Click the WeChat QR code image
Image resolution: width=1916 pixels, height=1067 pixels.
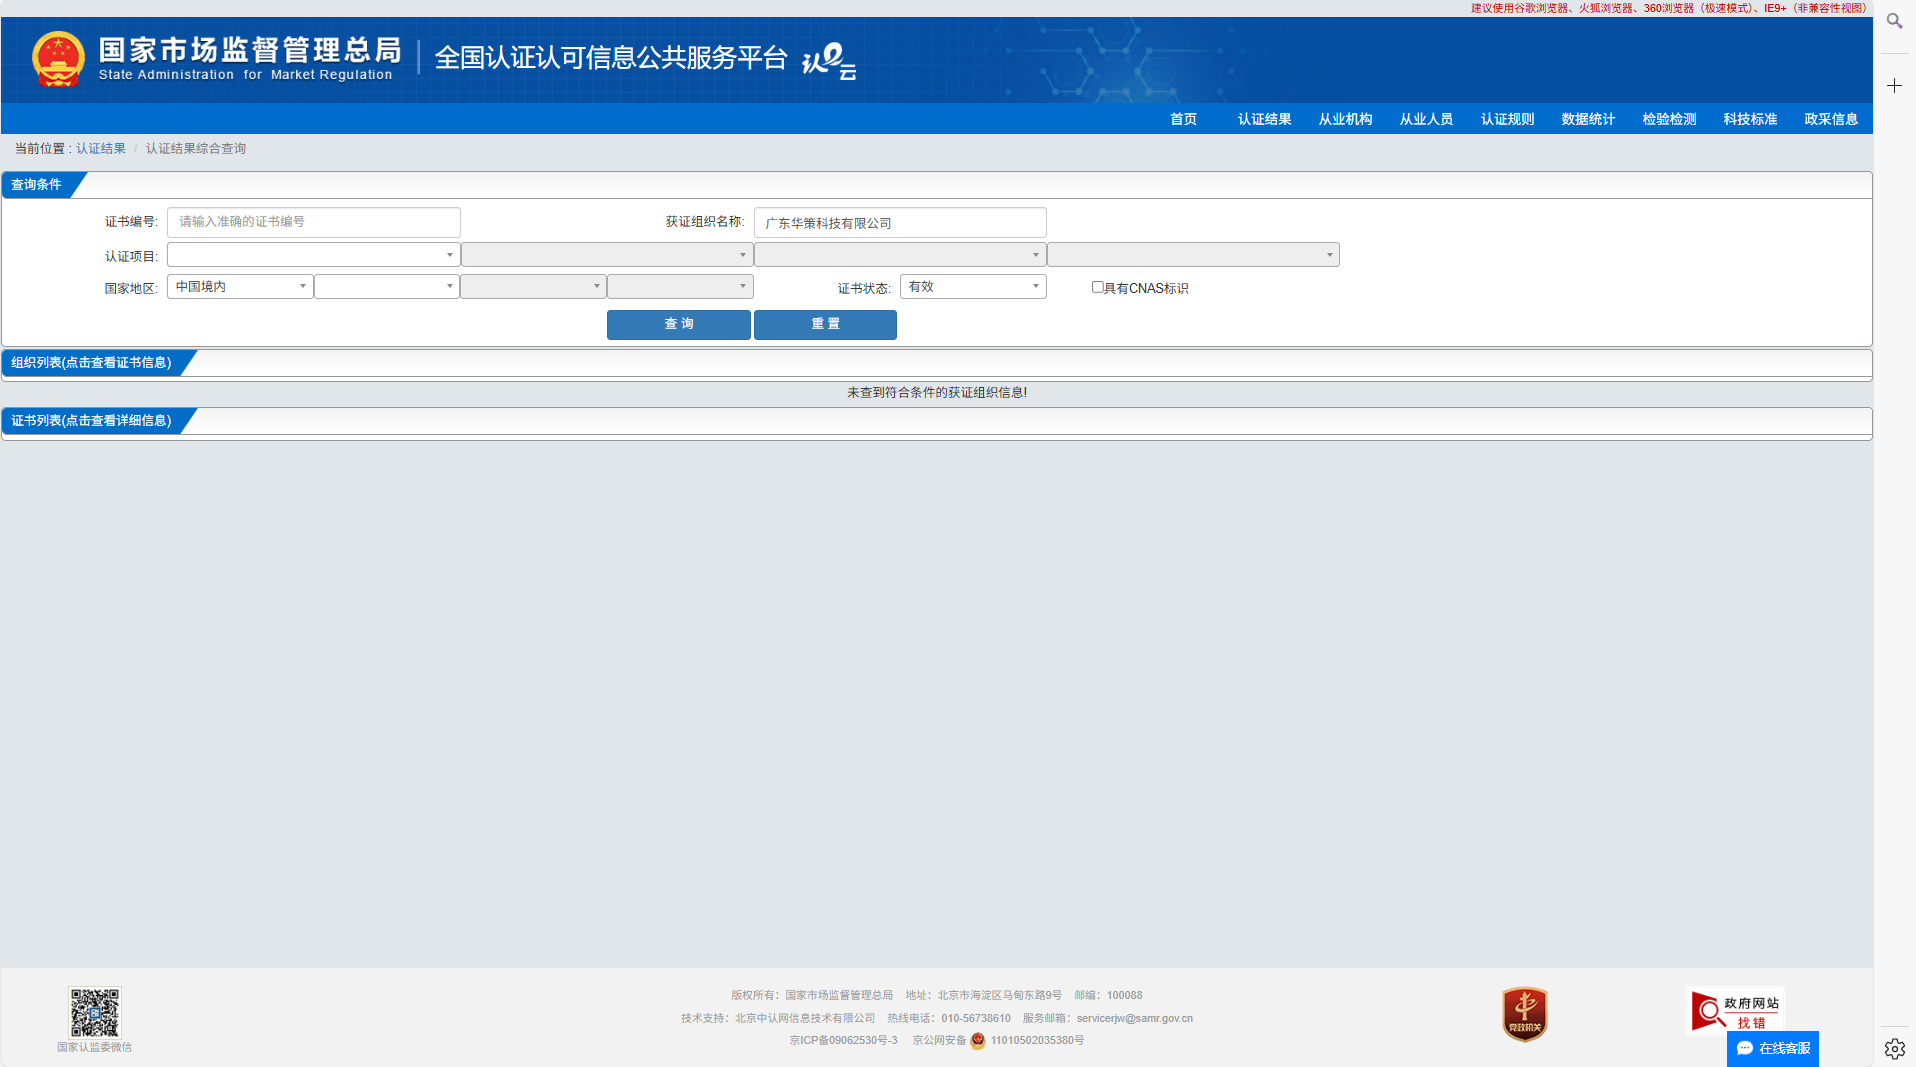94,1012
